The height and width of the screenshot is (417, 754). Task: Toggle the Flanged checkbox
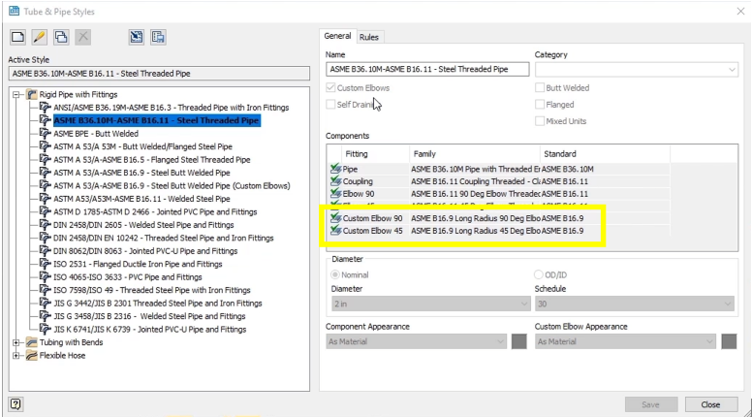click(x=540, y=104)
